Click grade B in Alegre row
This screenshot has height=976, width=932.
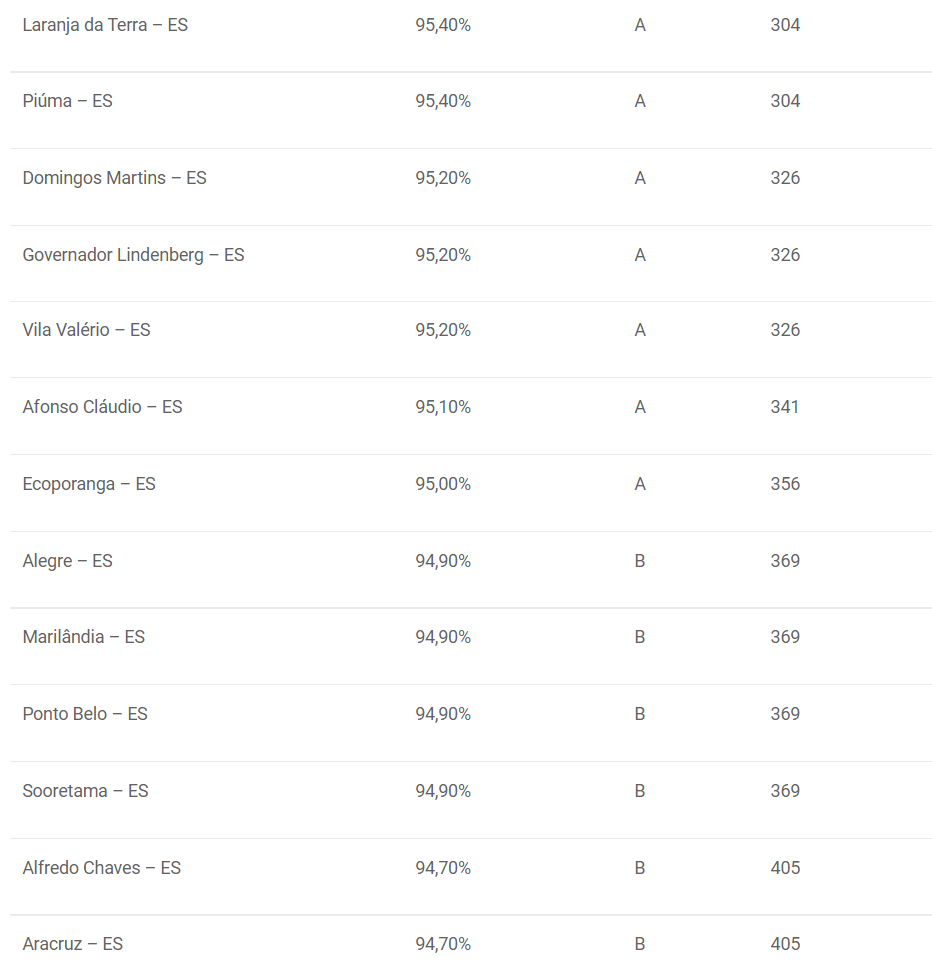(640, 561)
